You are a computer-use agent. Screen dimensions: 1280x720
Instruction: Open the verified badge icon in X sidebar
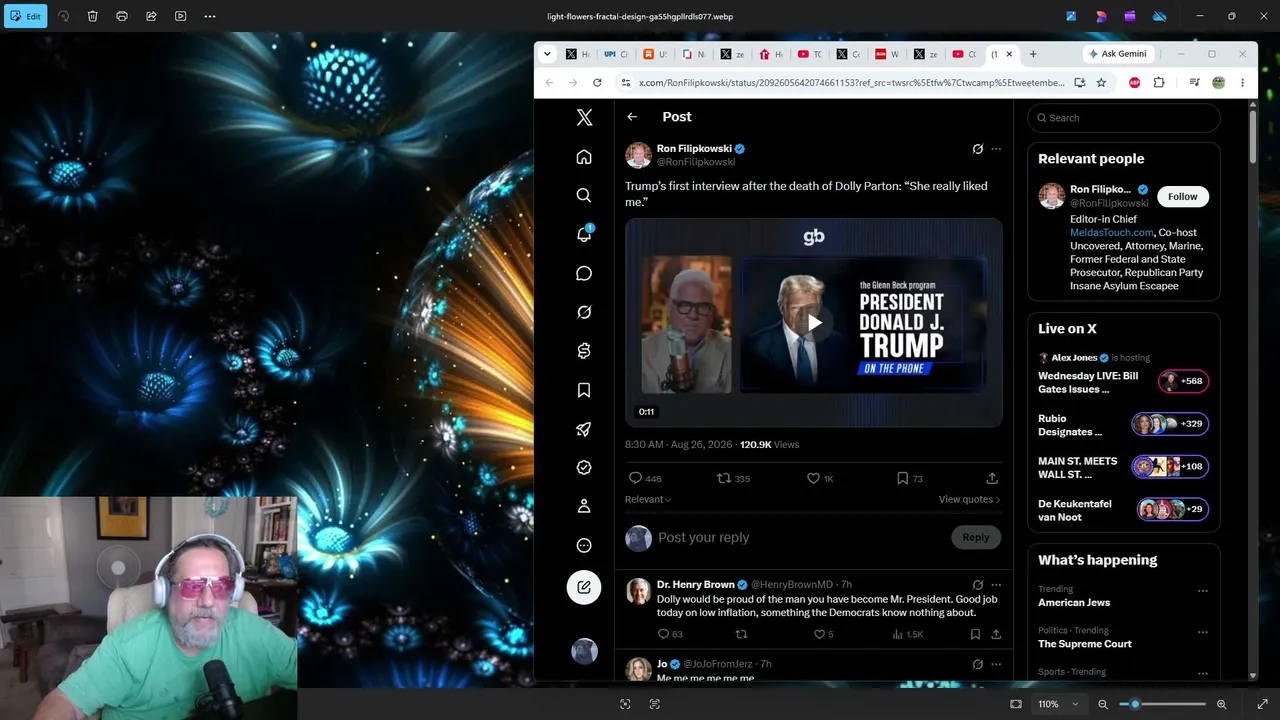[x=584, y=467]
